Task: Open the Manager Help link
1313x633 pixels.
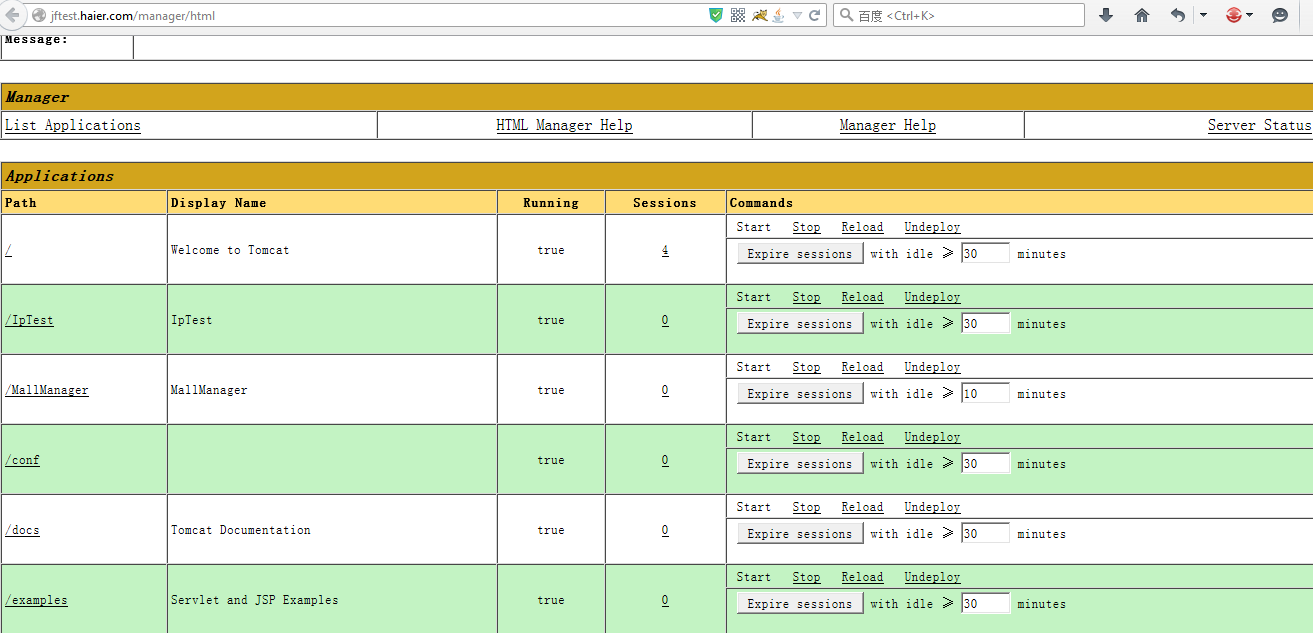Action: click(x=888, y=125)
